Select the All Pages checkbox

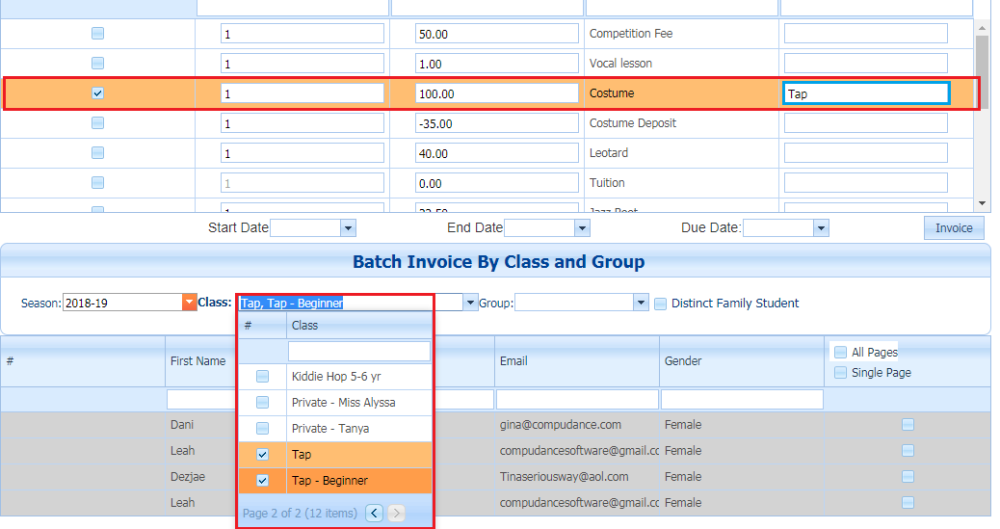click(x=841, y=352)
